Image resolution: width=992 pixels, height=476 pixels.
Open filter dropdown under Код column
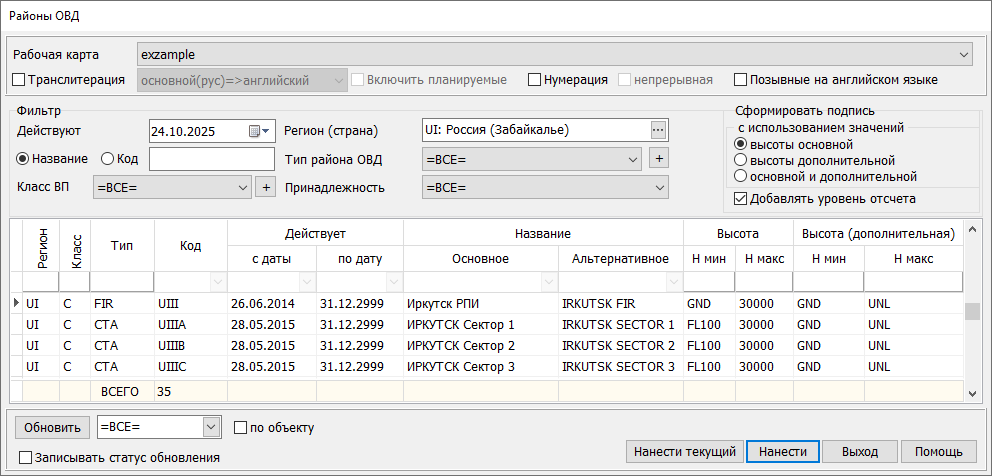click(218, 282)
